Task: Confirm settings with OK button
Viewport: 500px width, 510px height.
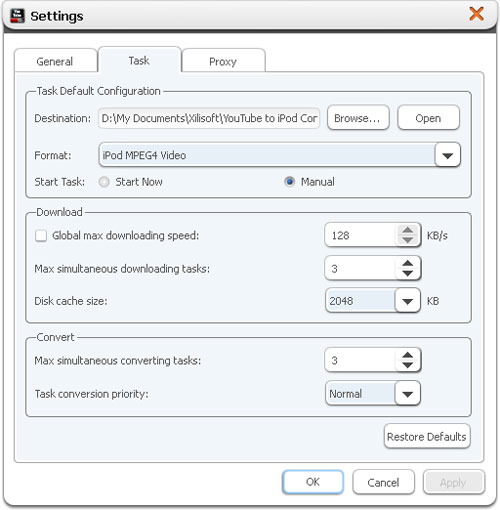Action: click(x=313, y=482)
